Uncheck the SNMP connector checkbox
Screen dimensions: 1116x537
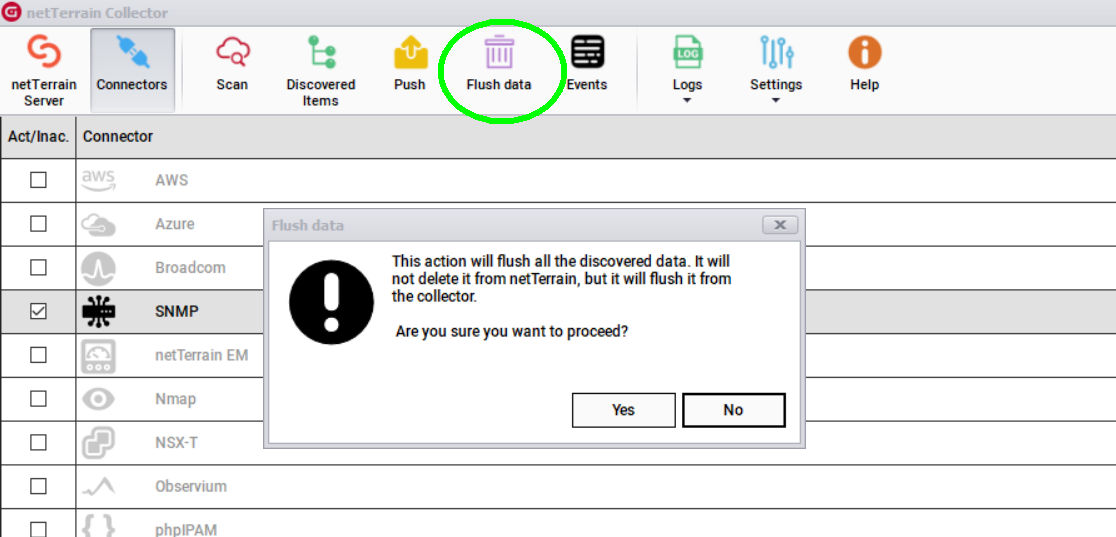point(38,311)
